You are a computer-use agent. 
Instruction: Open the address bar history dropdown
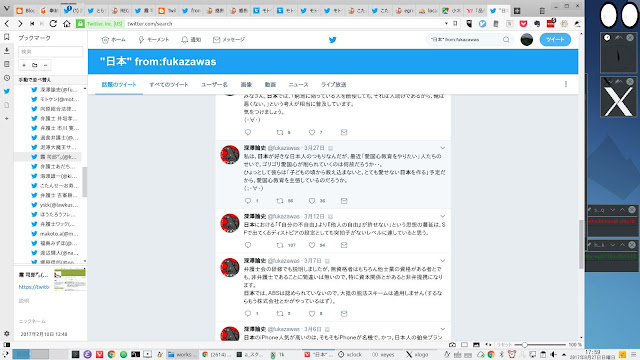click(446, 24)
